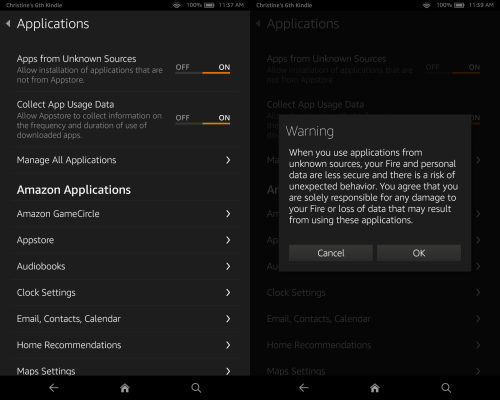Tap the home icon in right screen's bottom bar
The height and width of the screenshot is (400, 500).
(x=375, y=388)
